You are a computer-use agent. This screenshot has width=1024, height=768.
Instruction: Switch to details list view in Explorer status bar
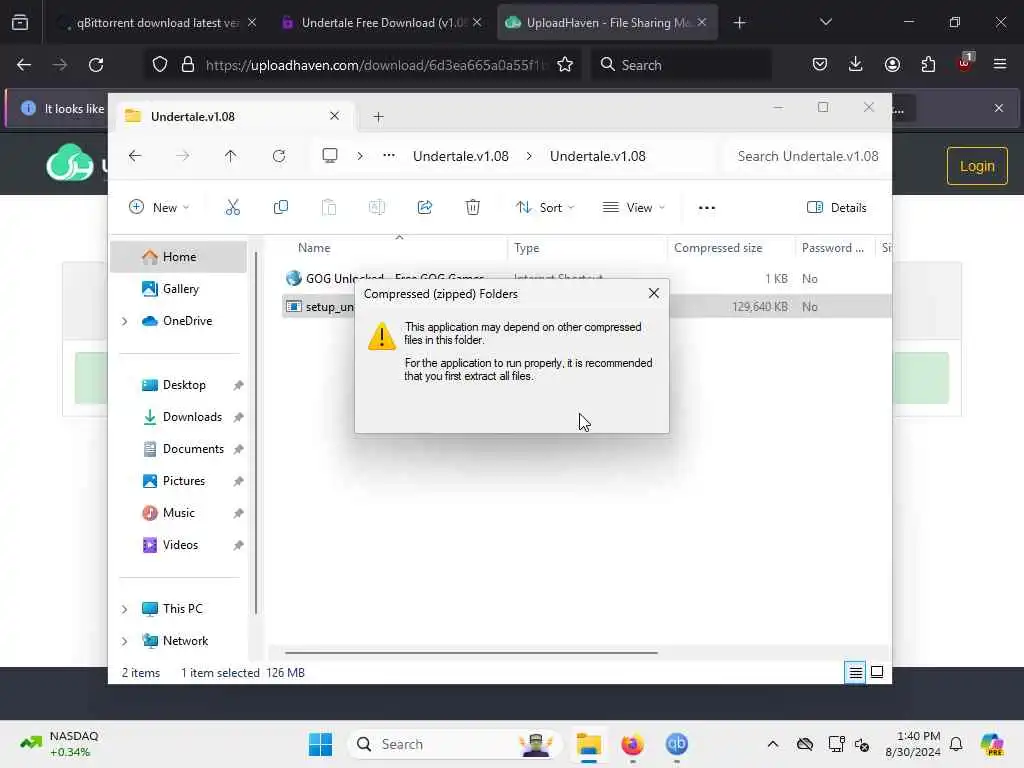(x=856, y=672)
